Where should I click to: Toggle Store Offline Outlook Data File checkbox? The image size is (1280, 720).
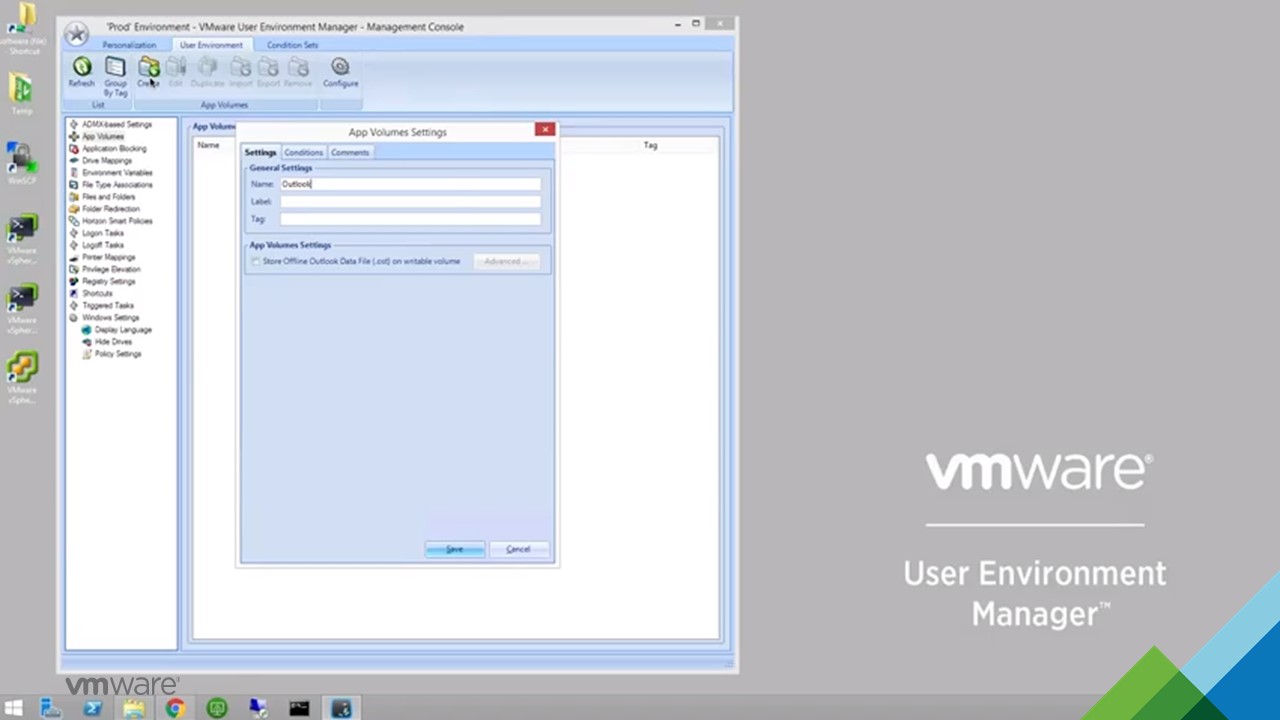tap(256, 261)
